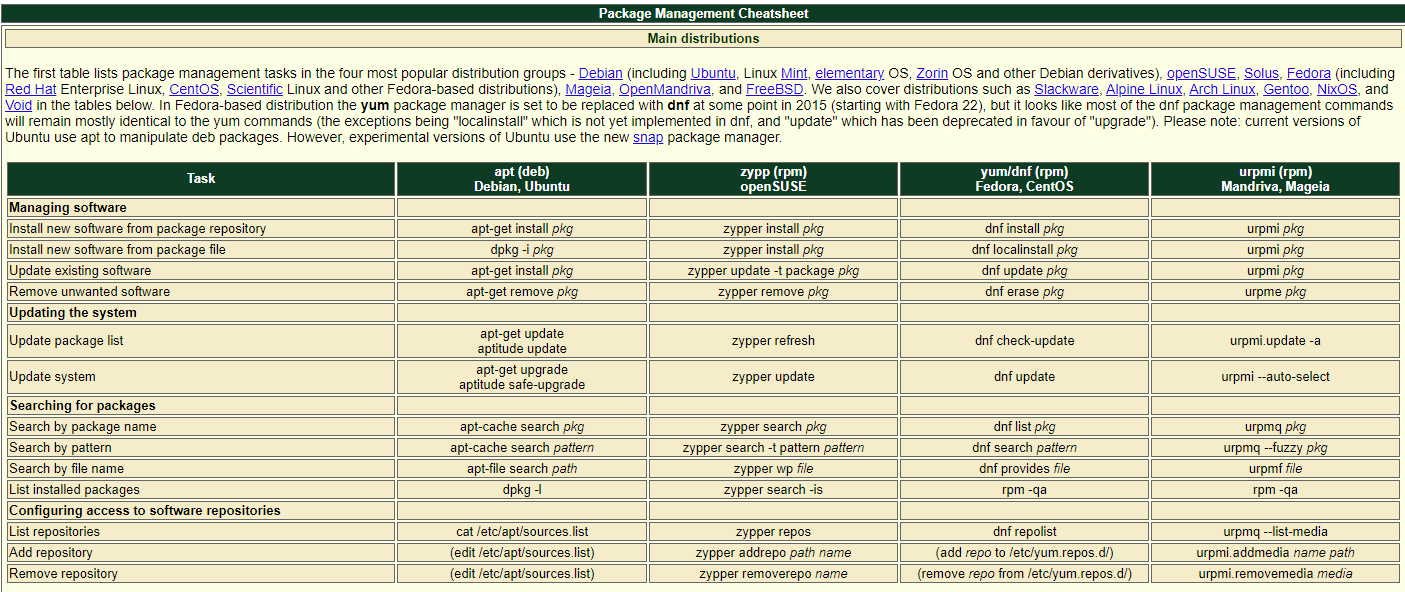Select the urpmi.update -a cell
Screen dimensions: 1405x592
click(x=1275, y=341)
